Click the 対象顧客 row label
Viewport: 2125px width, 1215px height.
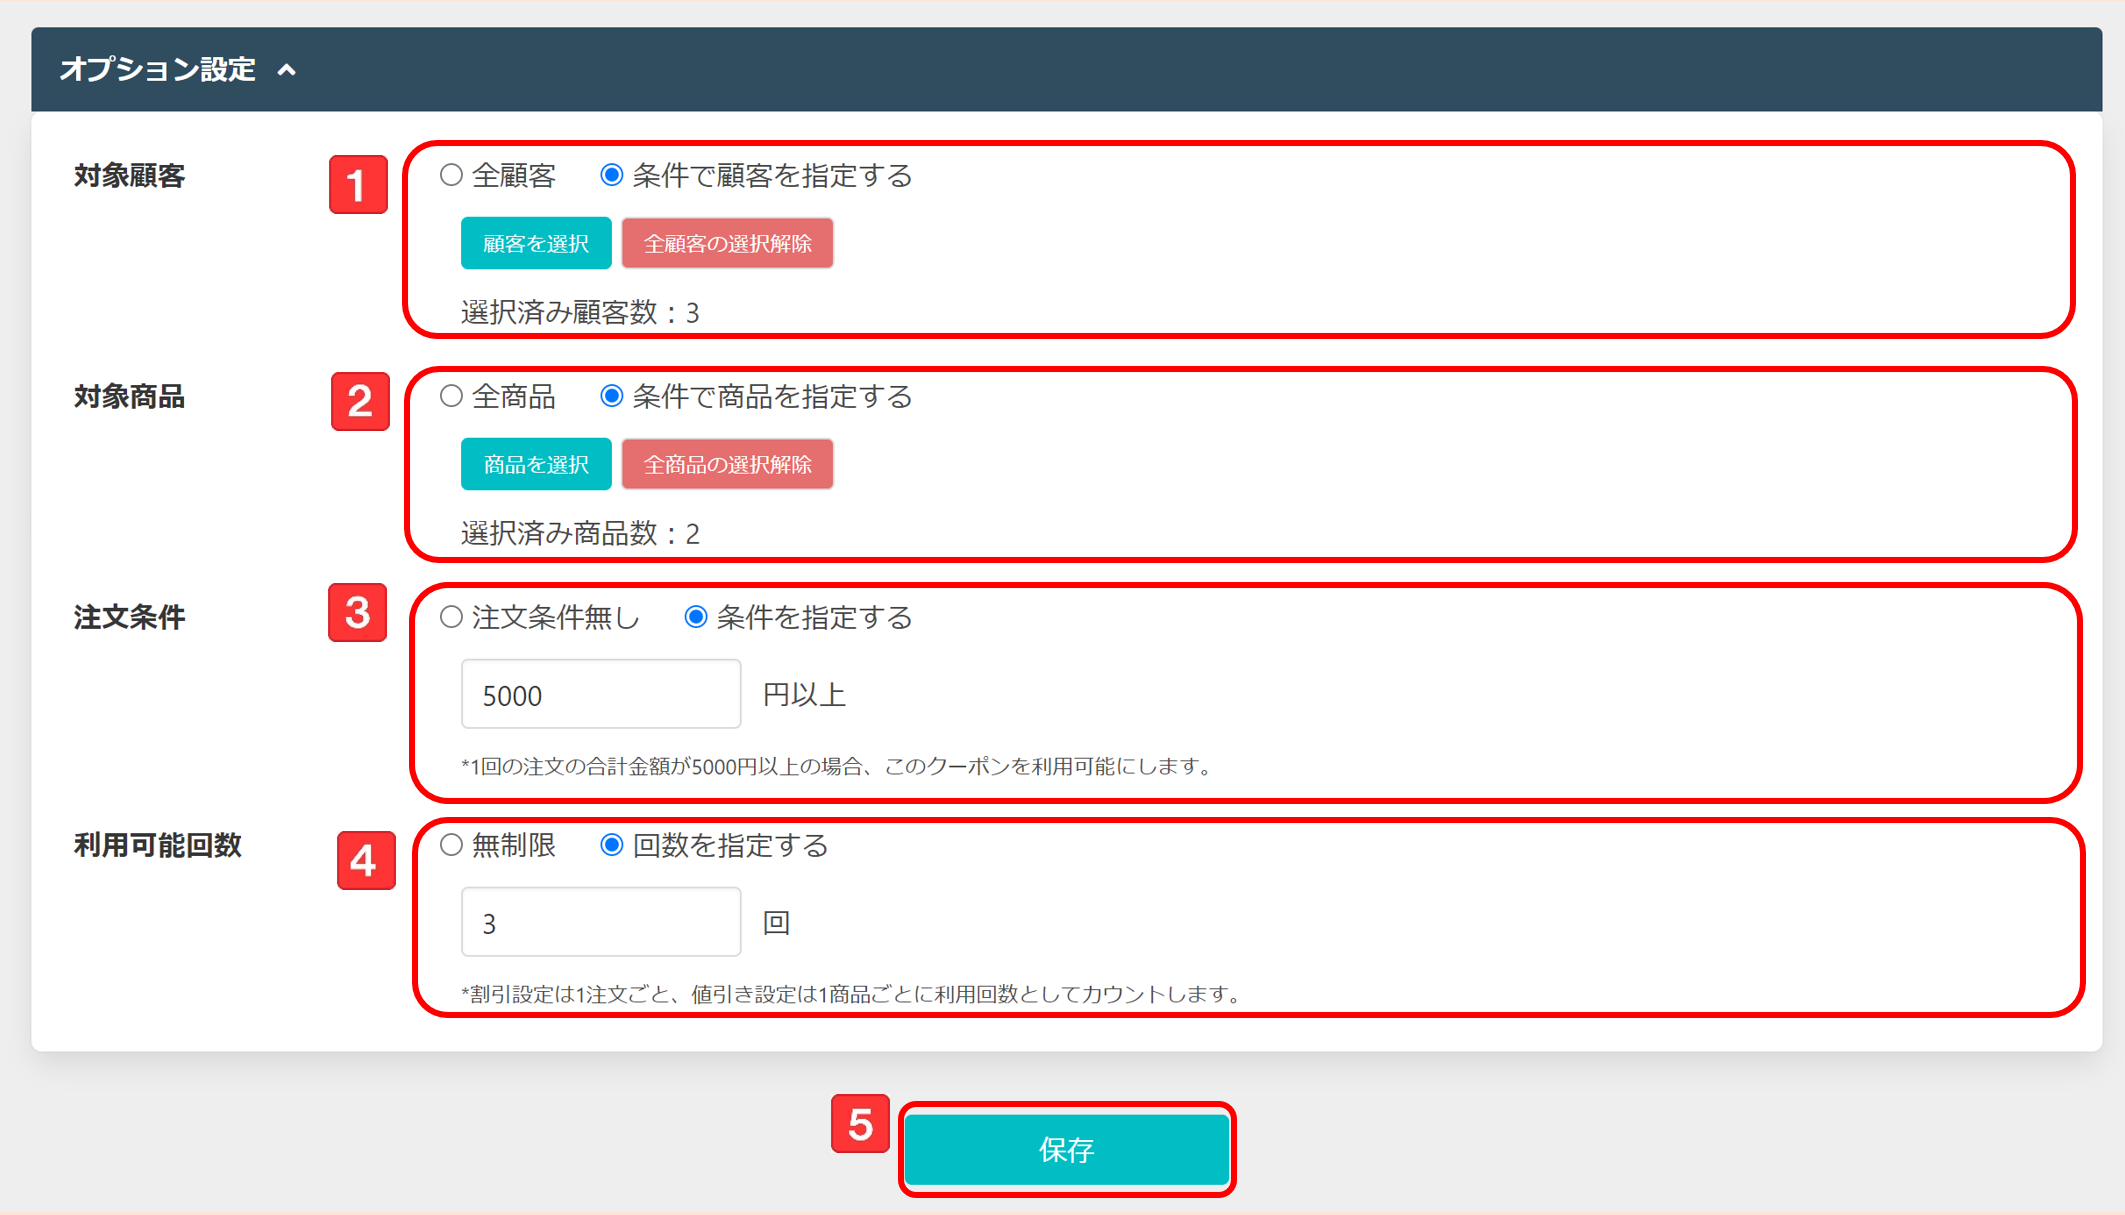pyautogui.click(x=130, y=176)
